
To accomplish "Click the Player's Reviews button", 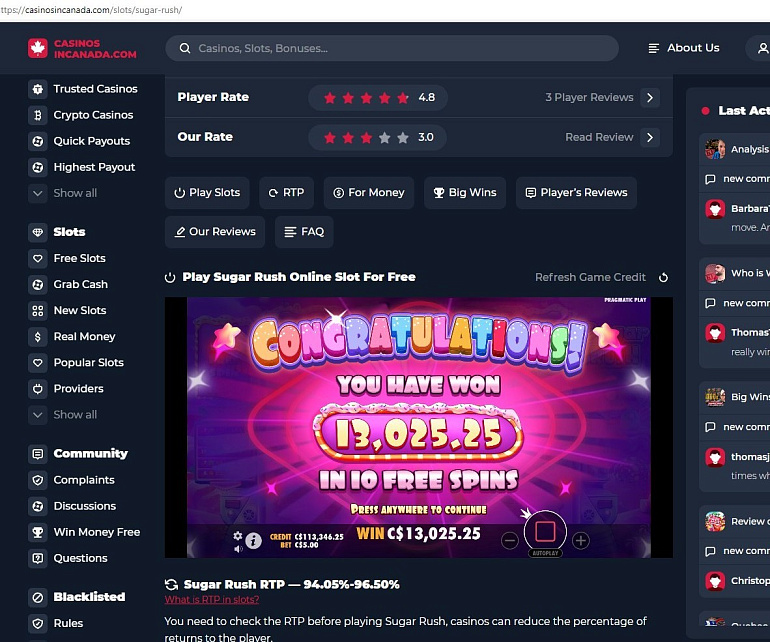I will pyautogui.click(x=577, y=193).
